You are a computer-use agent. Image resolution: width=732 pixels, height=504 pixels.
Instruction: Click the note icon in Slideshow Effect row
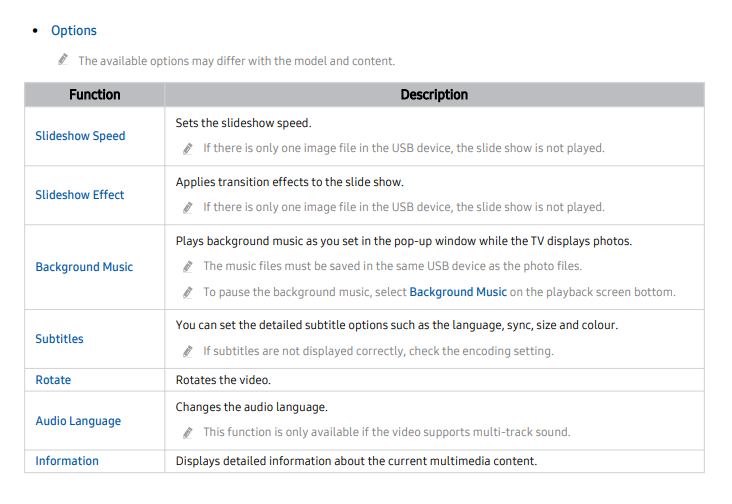tap(188, 207)
